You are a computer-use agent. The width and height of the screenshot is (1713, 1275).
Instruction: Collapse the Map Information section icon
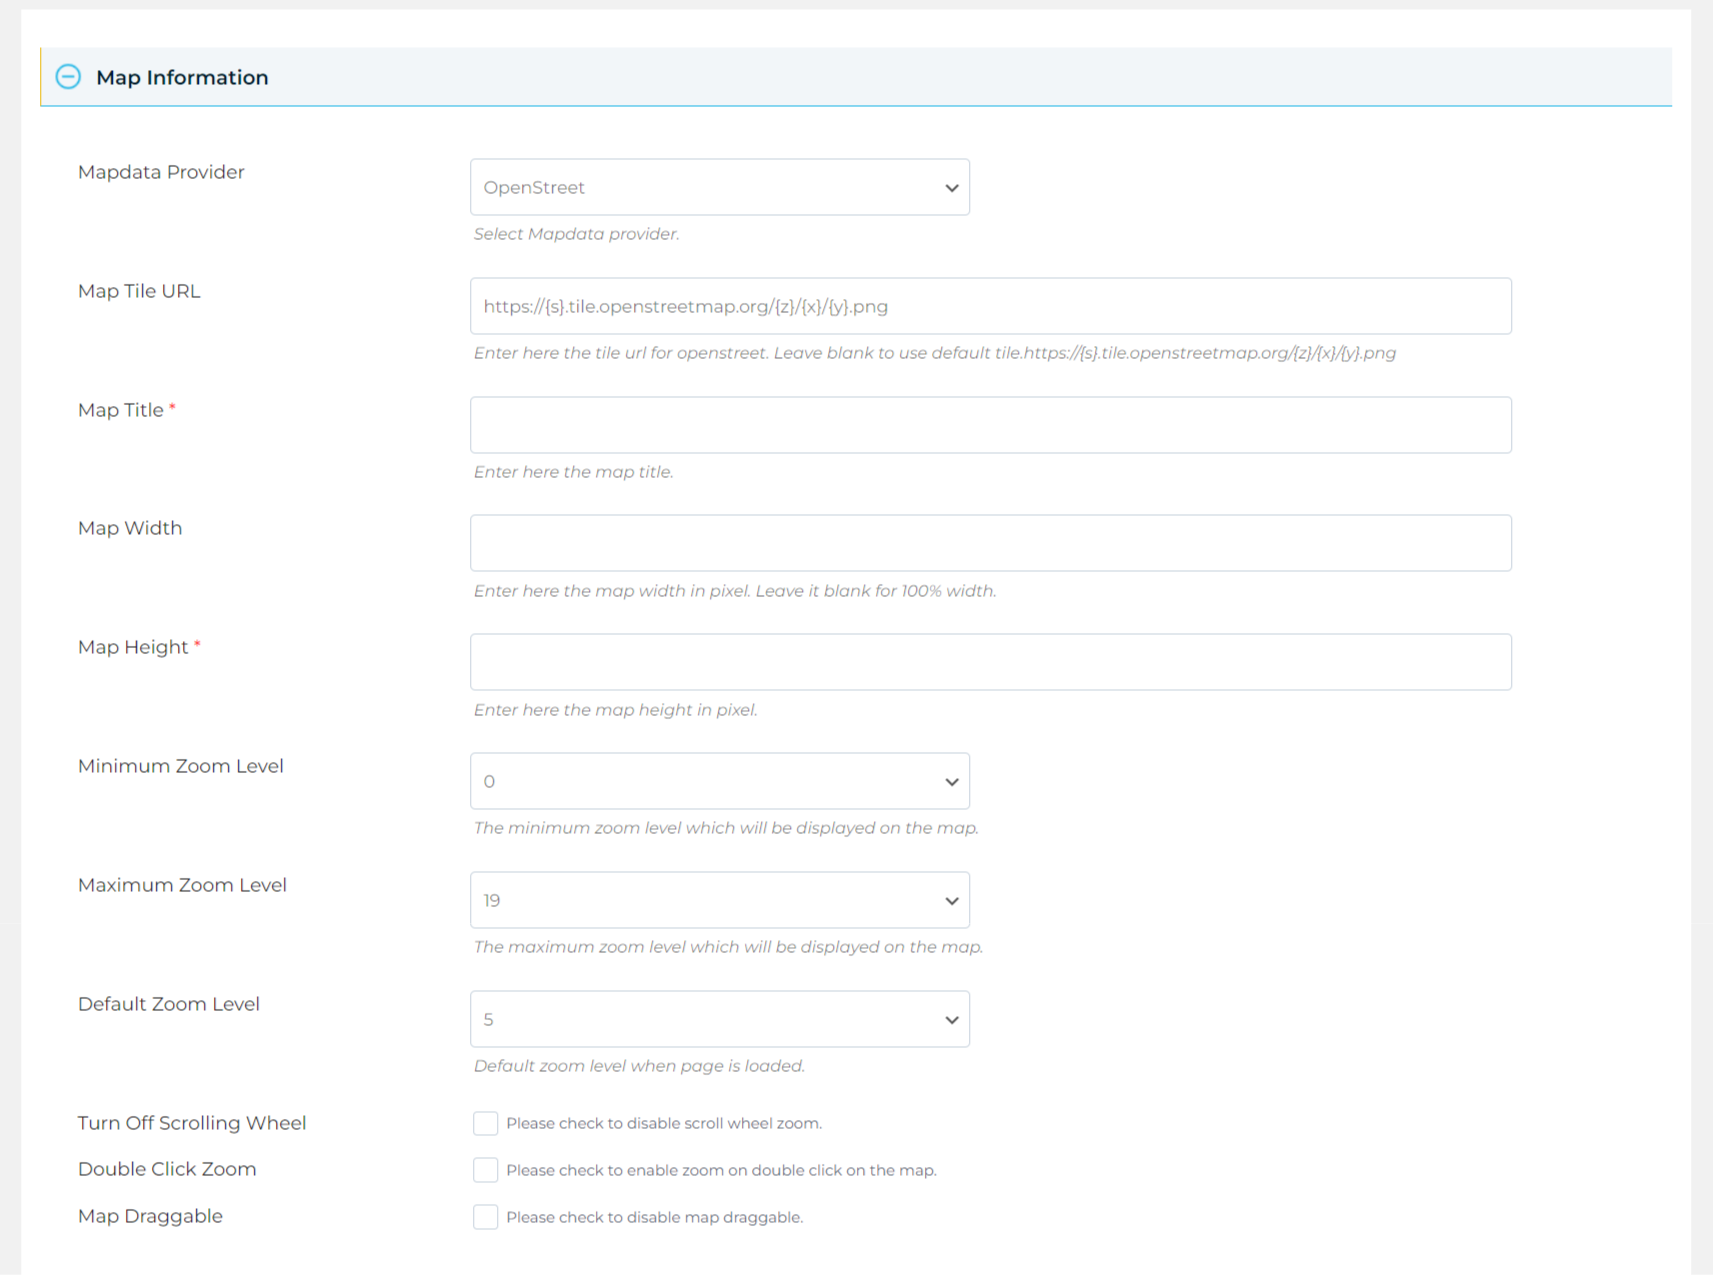pyautogui.click(x=68, y=77)
